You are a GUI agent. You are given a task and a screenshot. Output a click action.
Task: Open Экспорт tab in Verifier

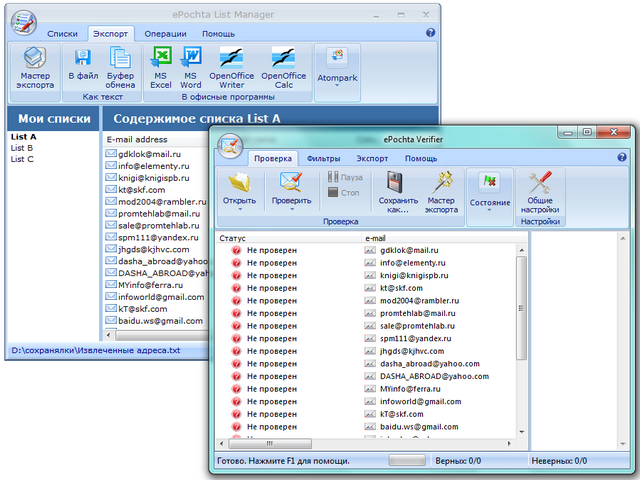(372, 158)
